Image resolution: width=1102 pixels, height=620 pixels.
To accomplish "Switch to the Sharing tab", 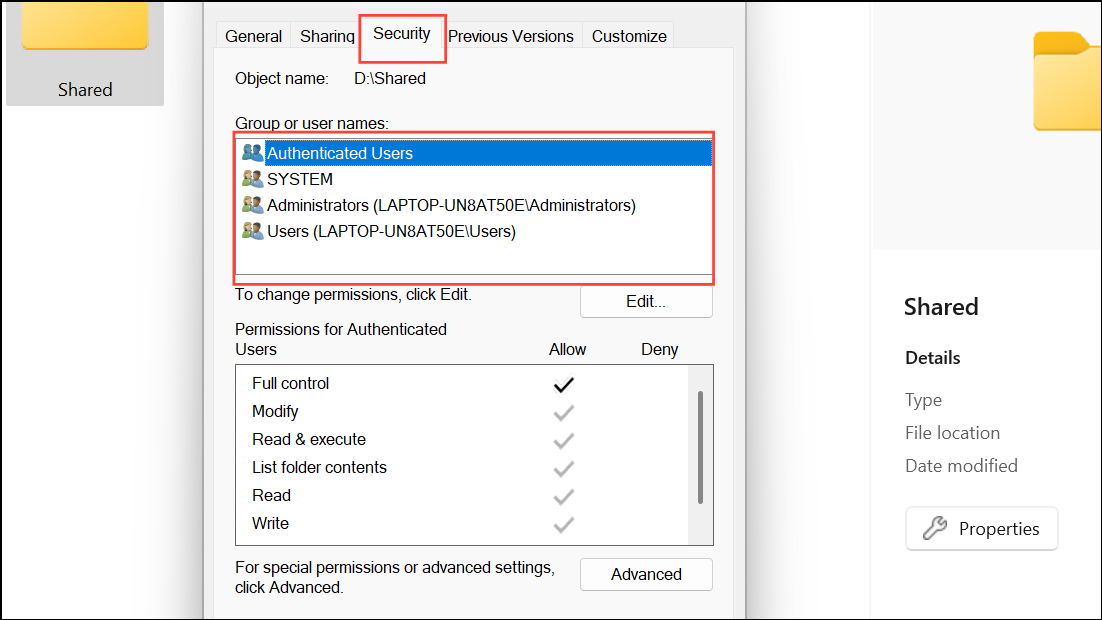I will point(326,35).
